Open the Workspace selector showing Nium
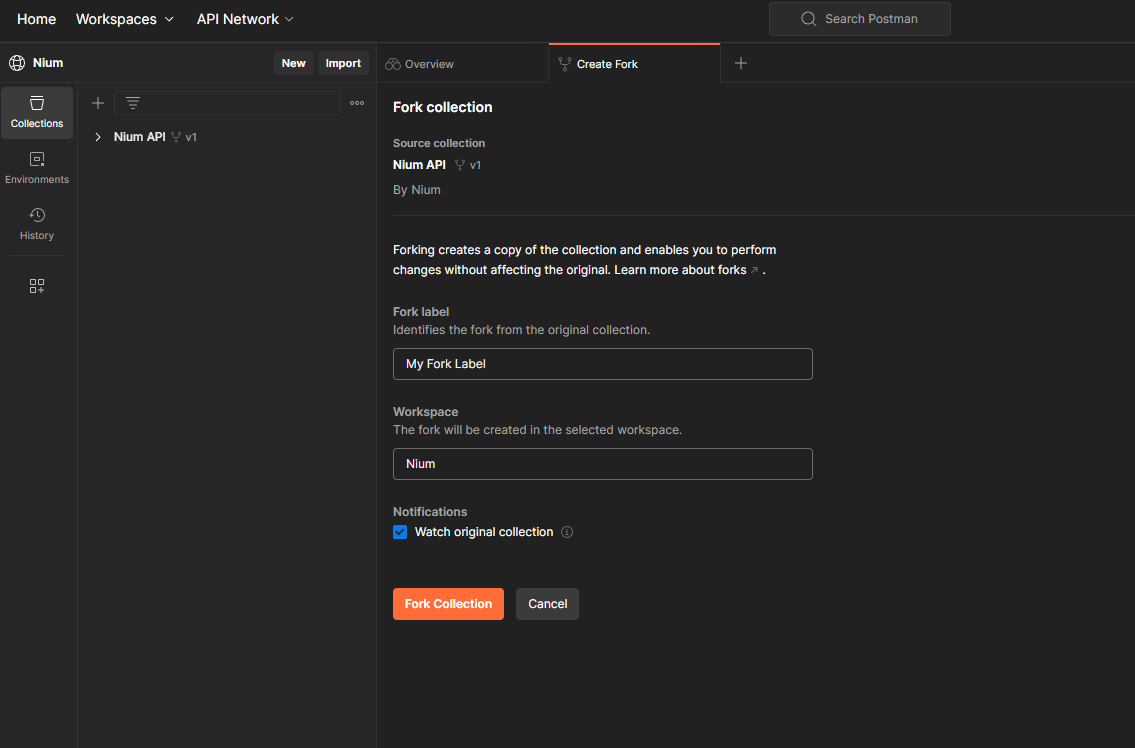 point(602,464)
